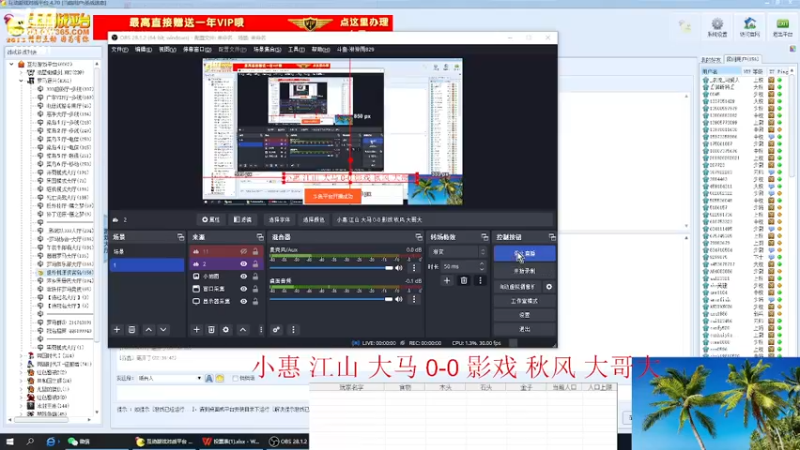Viewport: 800px width, 450px height.
Task: Collapse the top root node in room tree
Action: (x=12, y=64)
